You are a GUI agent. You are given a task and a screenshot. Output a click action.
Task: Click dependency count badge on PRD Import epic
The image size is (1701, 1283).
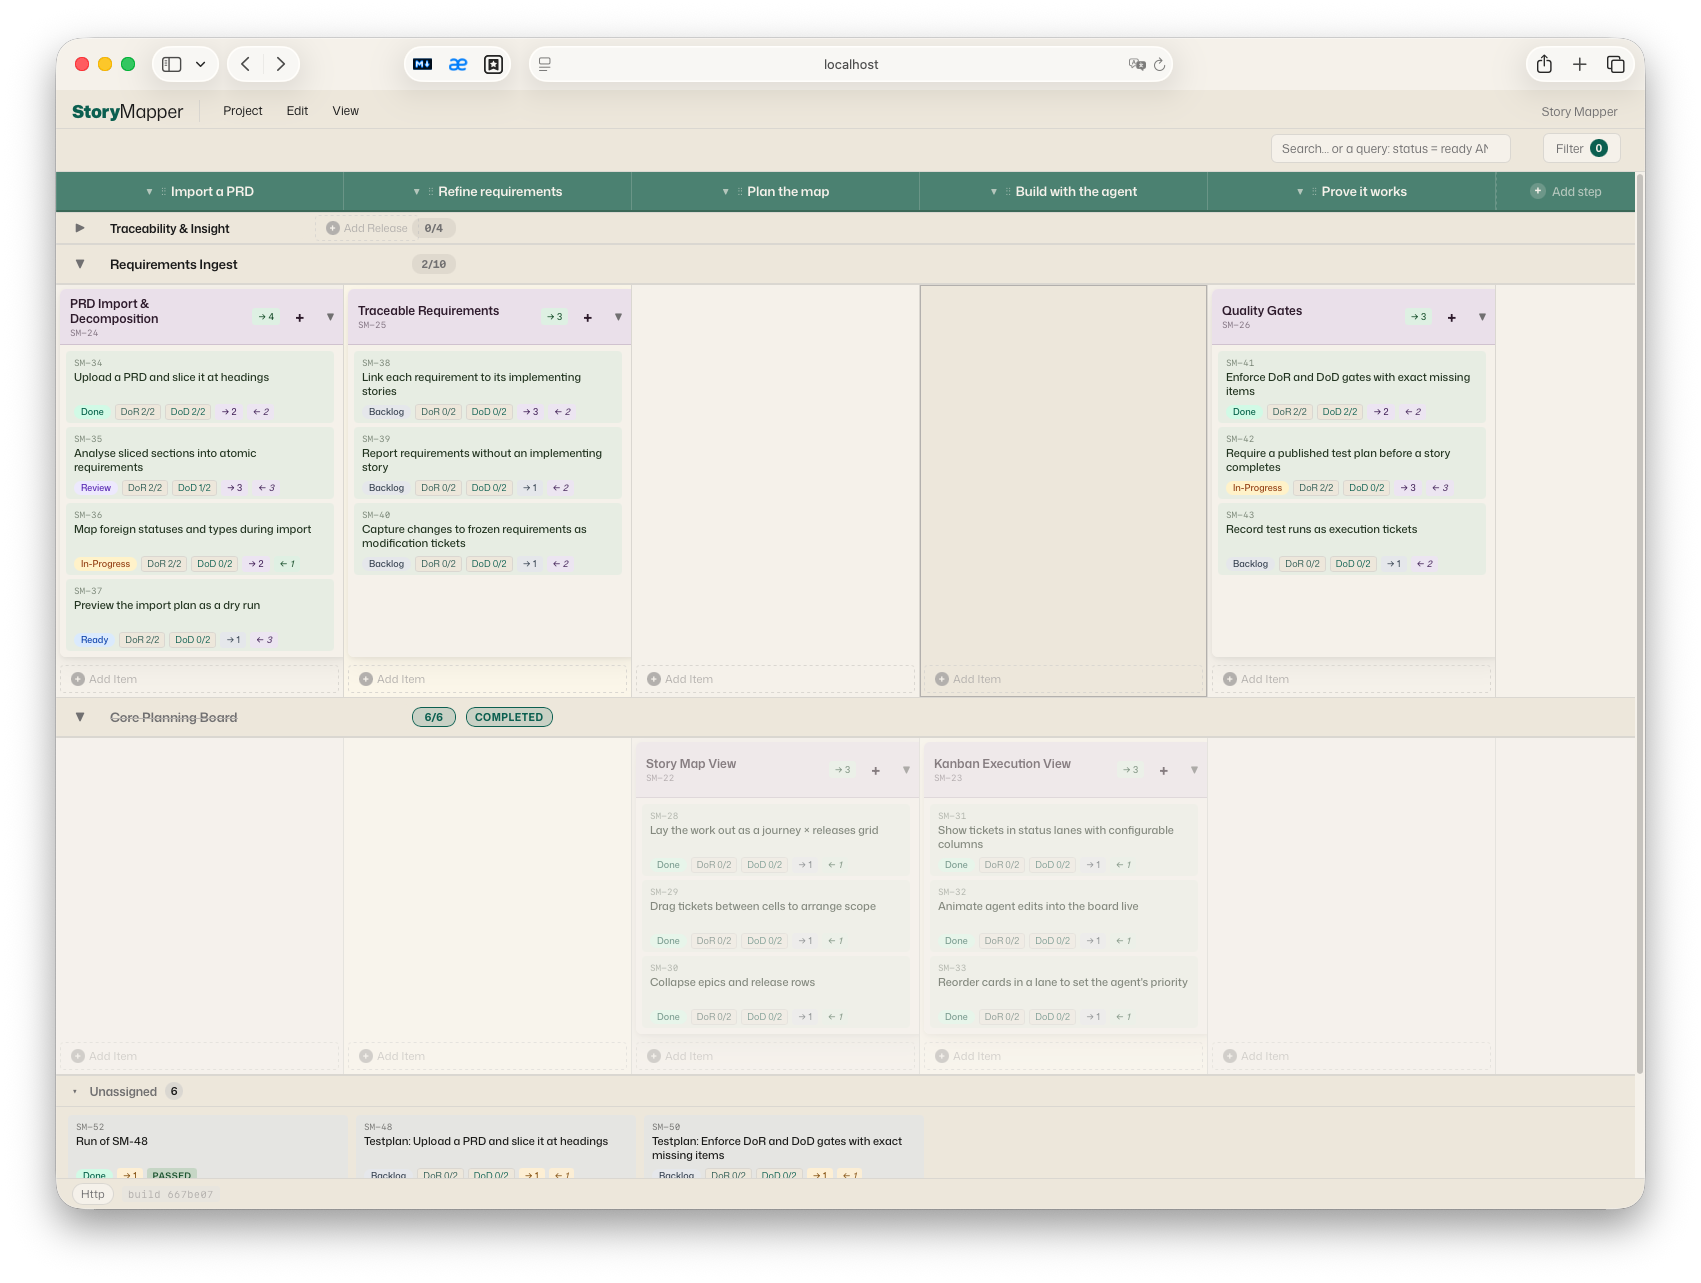click(266, 317)
